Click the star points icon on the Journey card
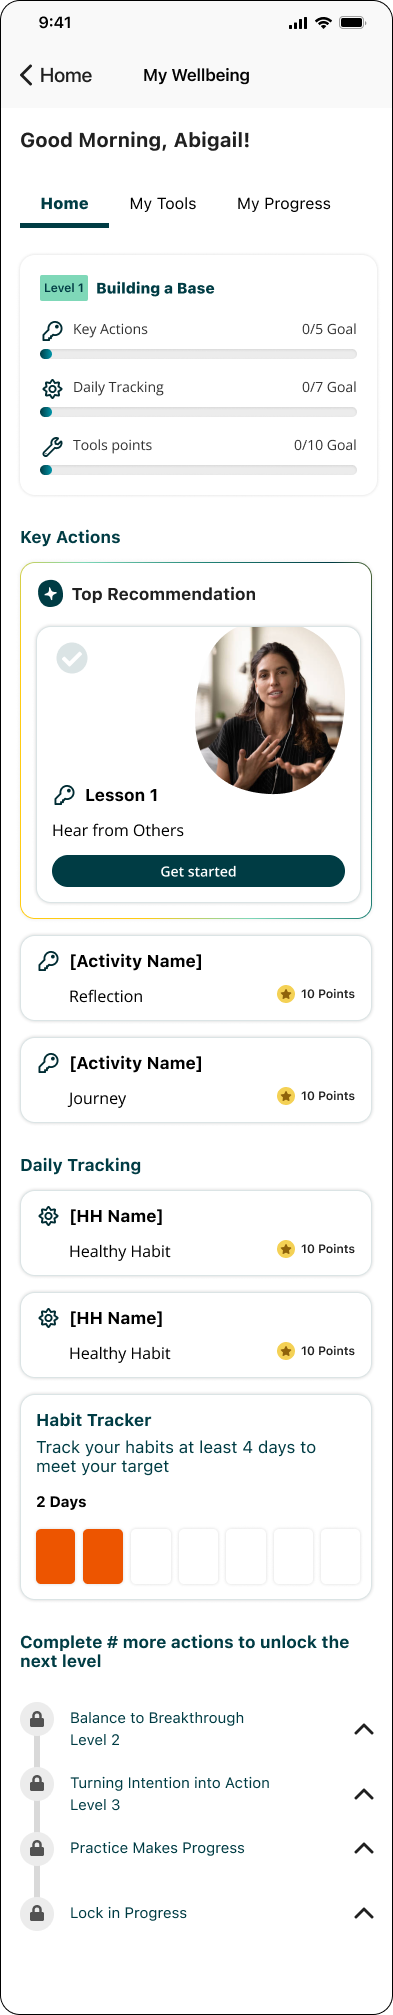This screenshot has height=2015, width=393. (286, 1096)
